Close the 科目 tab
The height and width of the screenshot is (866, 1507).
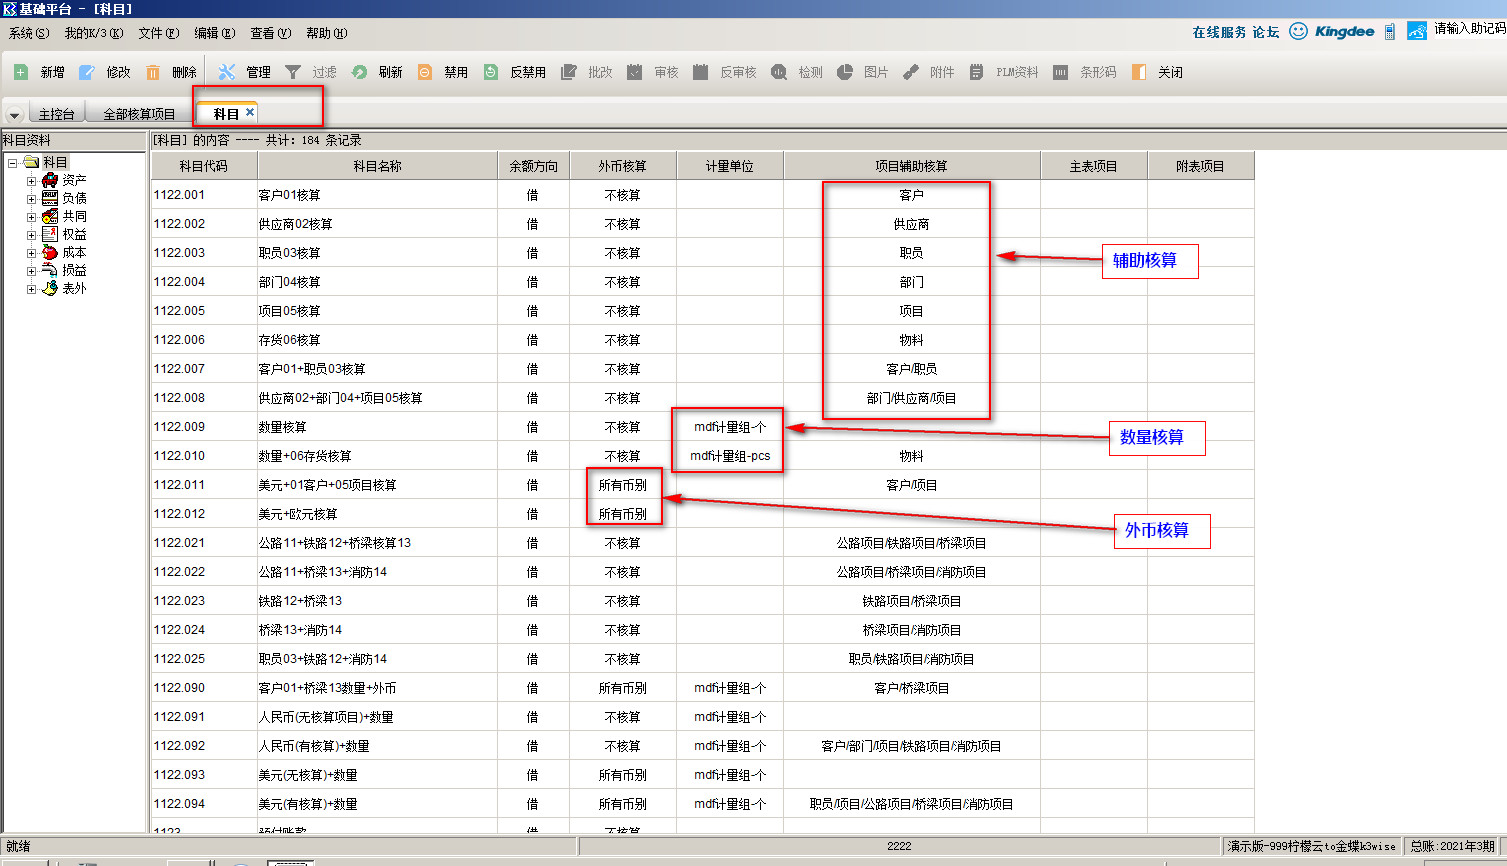250,112
